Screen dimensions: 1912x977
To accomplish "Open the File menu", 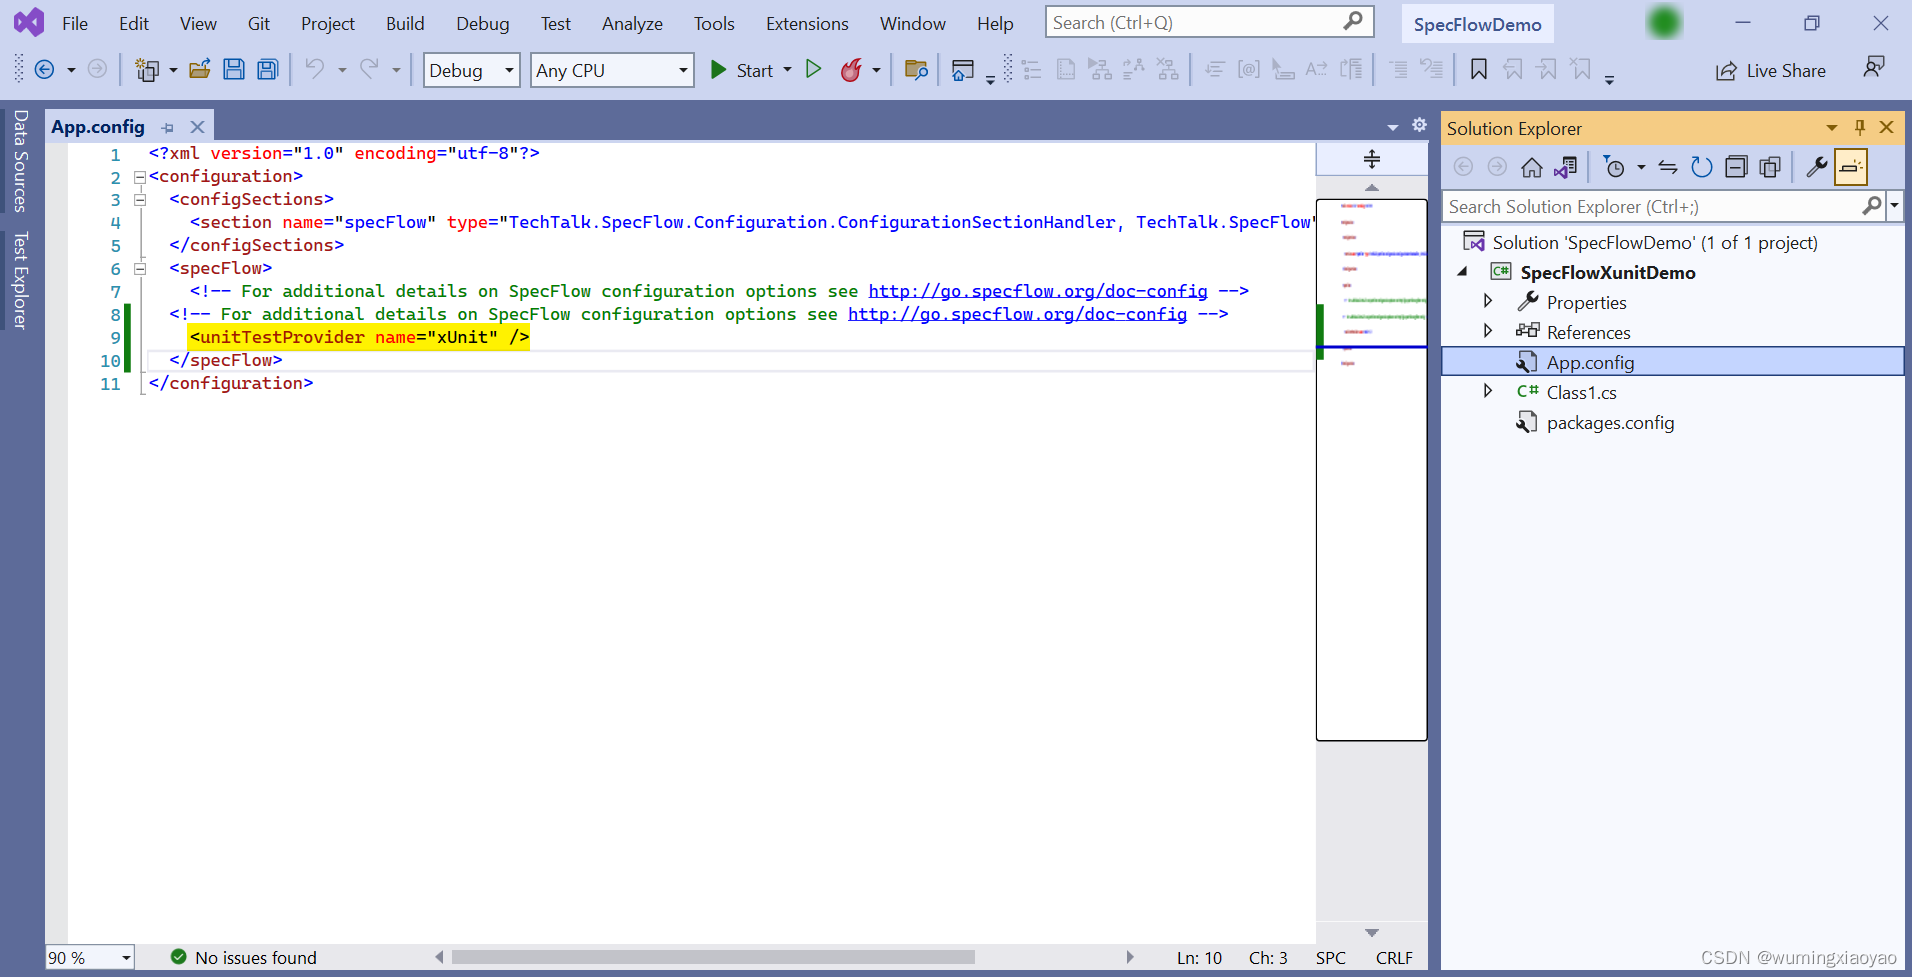I will 75,23.
